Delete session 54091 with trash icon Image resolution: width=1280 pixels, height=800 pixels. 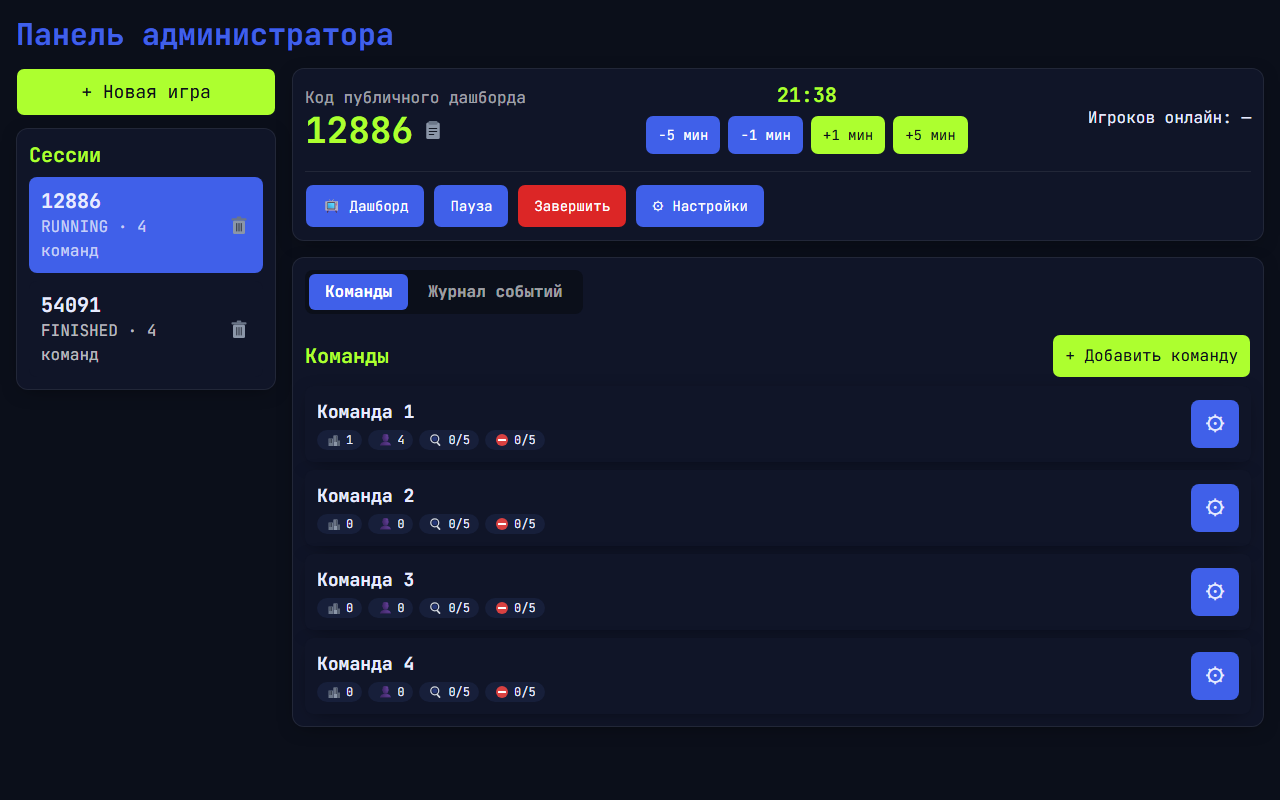[x=239, y=329]
